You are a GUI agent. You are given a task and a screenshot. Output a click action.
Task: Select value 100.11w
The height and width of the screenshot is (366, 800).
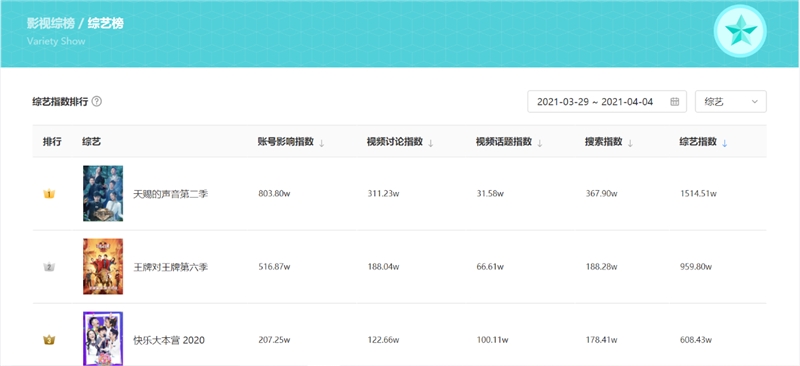[492, 339]
